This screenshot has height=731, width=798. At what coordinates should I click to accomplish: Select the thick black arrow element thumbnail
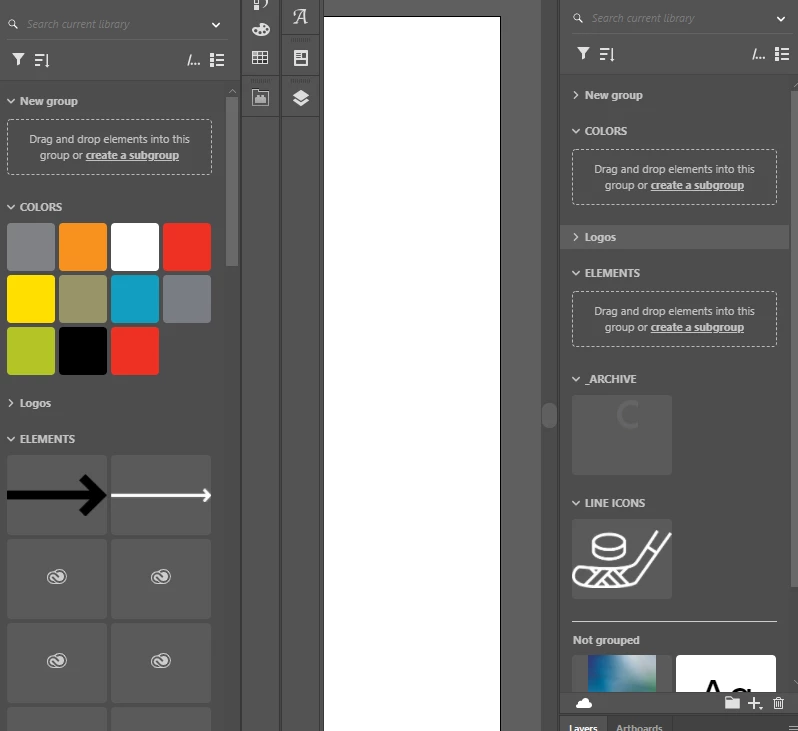tap(57, 495)
